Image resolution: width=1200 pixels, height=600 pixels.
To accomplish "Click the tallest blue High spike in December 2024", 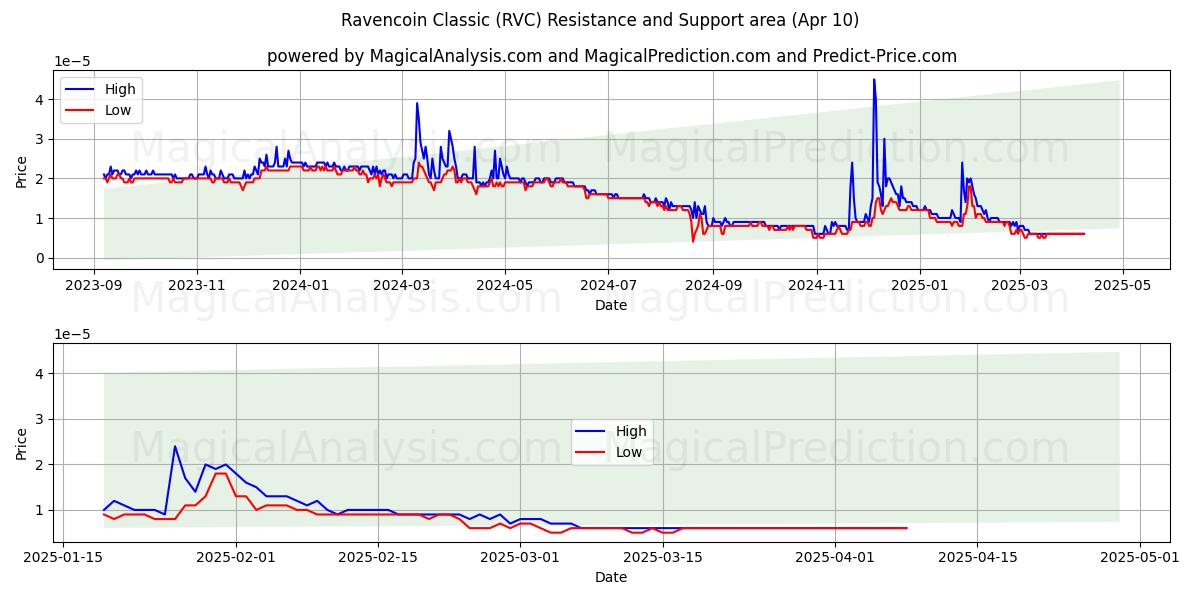I will (874, 80).
